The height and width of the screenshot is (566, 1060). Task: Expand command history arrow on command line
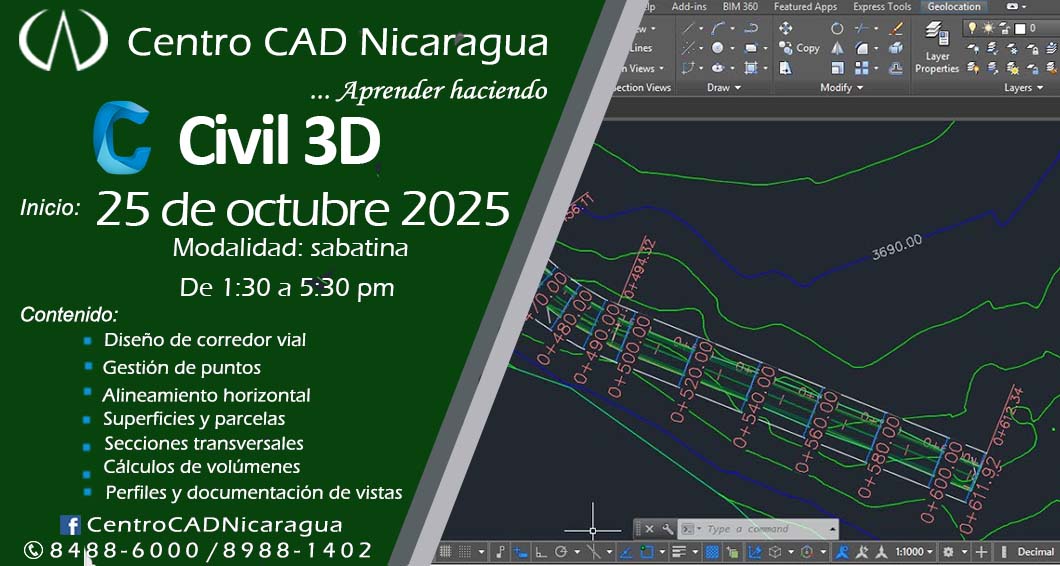[x=832, y=529]
